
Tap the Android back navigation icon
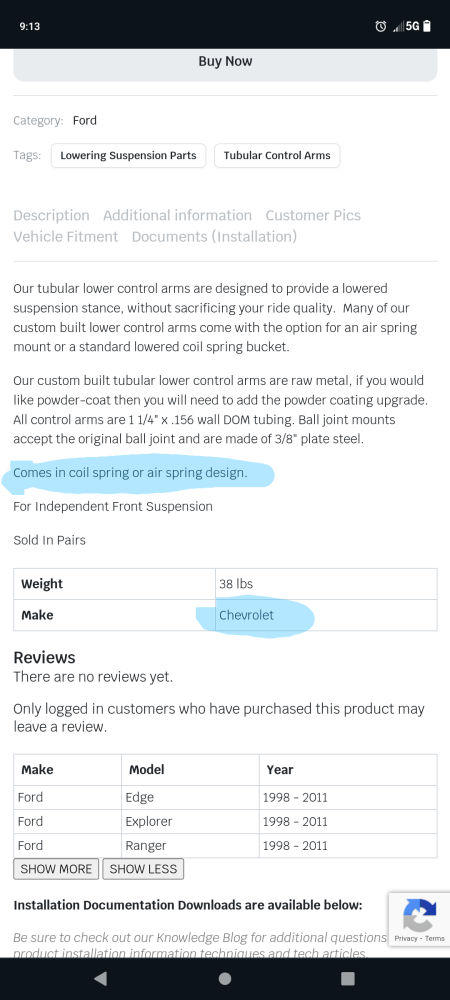pos(100,978)
